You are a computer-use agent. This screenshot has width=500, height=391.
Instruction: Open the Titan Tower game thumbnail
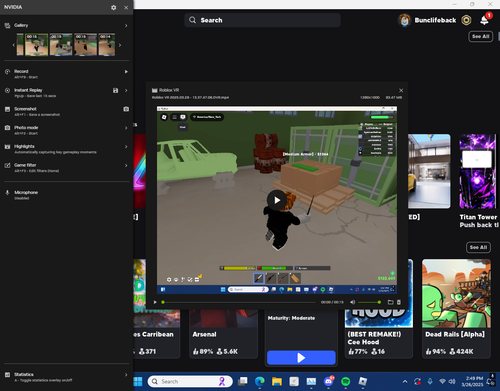point(478,171)
